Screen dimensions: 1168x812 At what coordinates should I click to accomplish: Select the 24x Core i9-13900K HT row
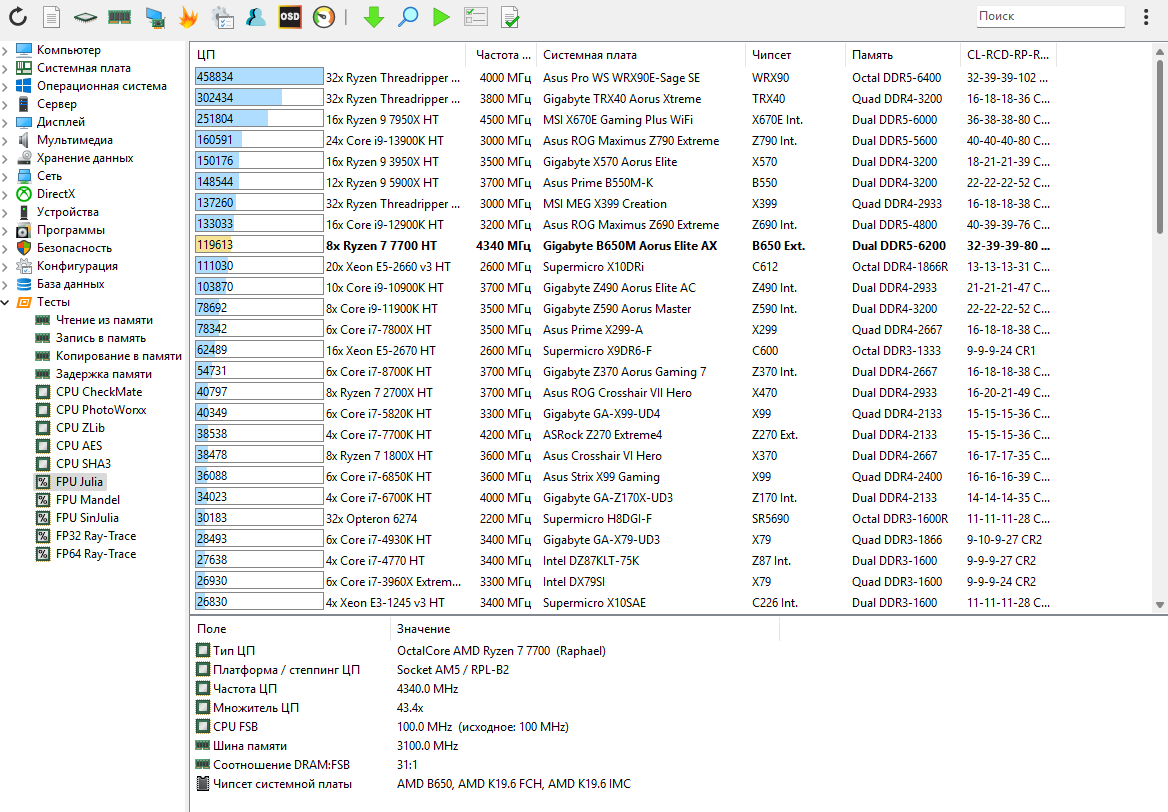pyautogui.click(x=624, y=141)
